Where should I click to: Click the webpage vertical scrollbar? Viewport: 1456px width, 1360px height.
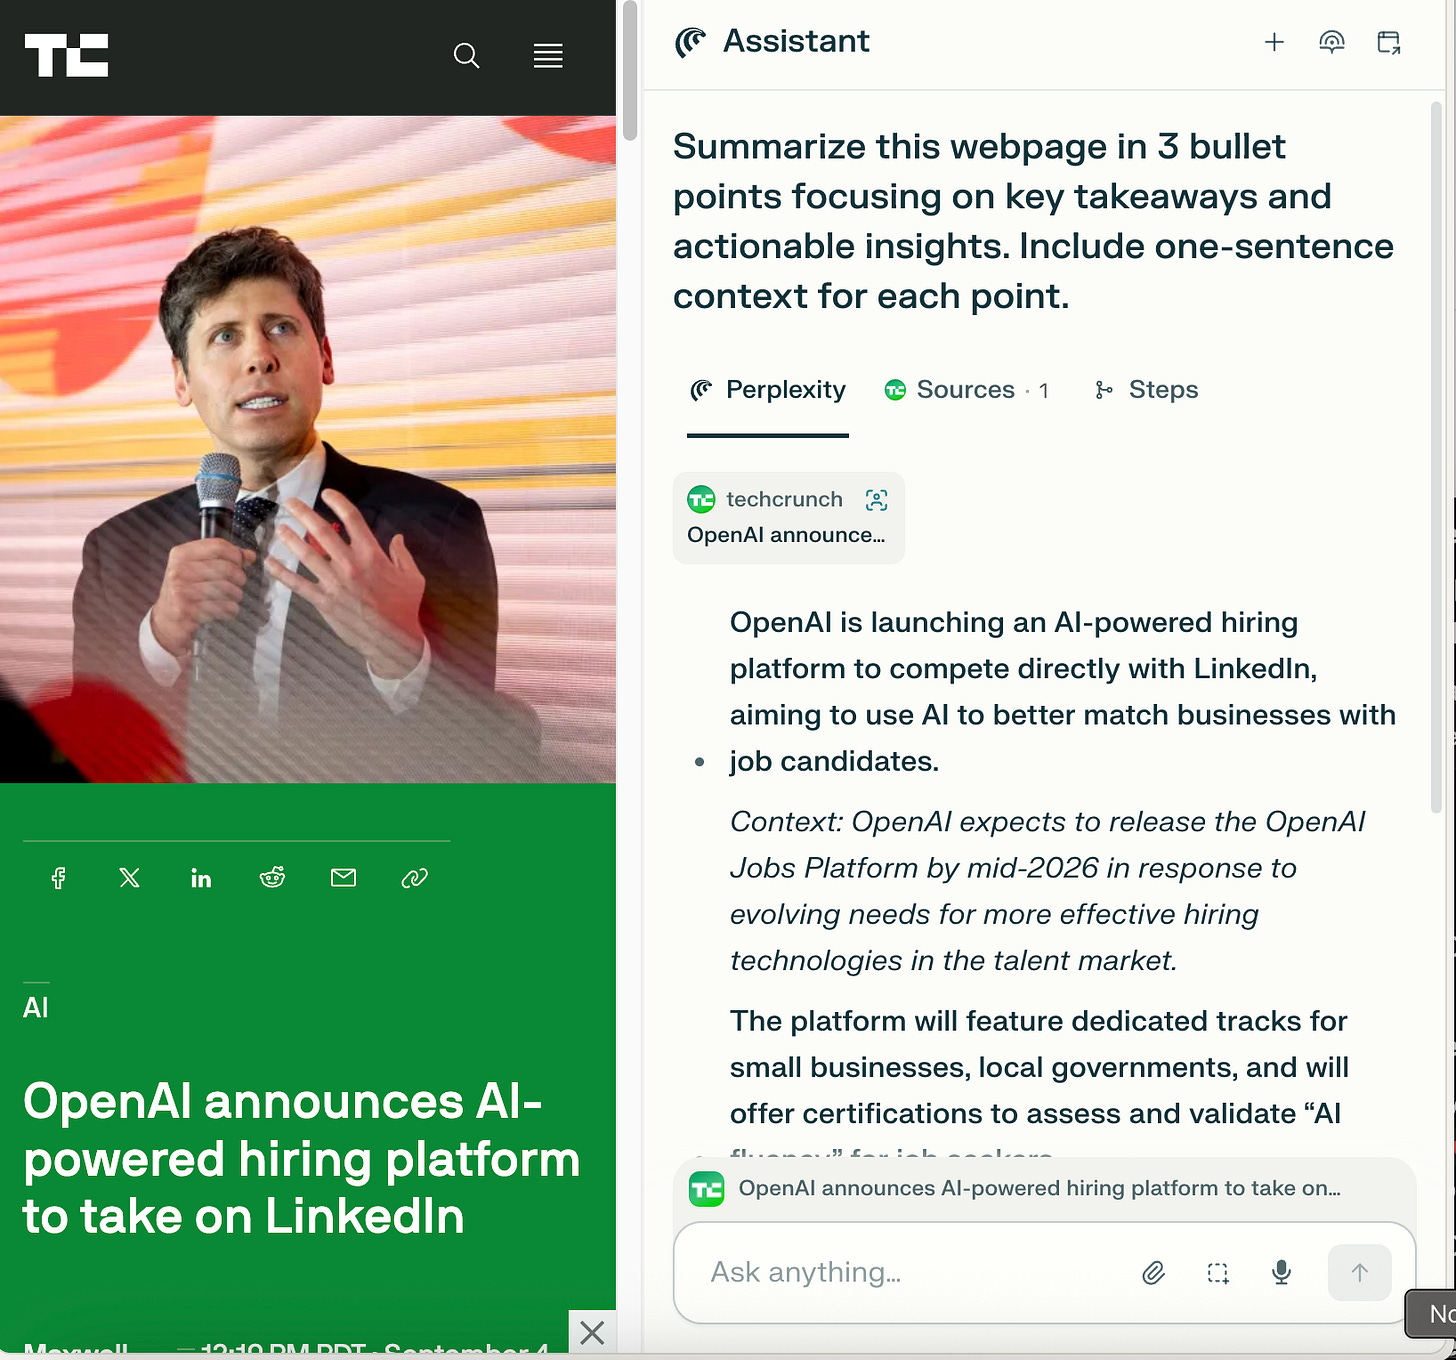[629, 70]
